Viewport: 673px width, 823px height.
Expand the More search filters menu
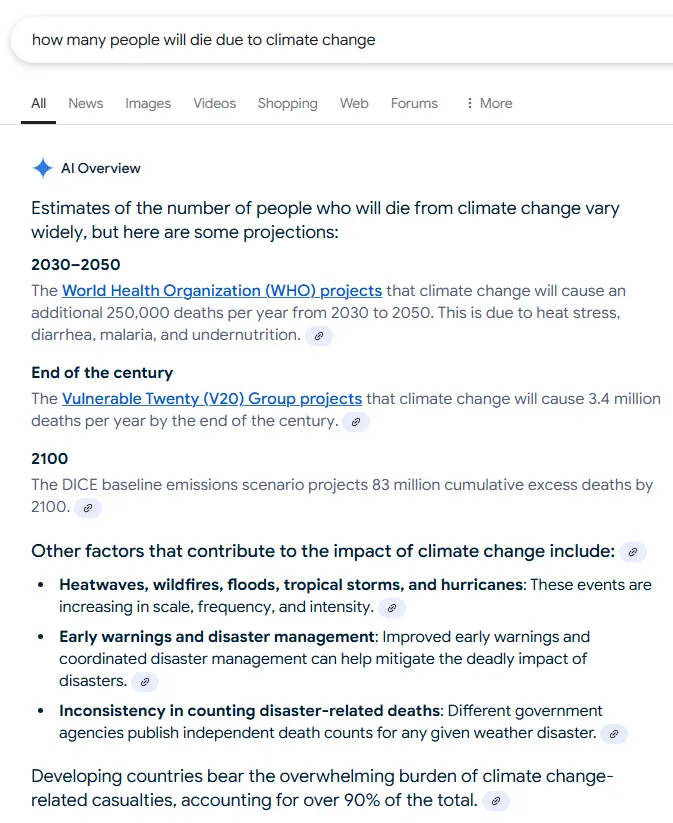489,103
